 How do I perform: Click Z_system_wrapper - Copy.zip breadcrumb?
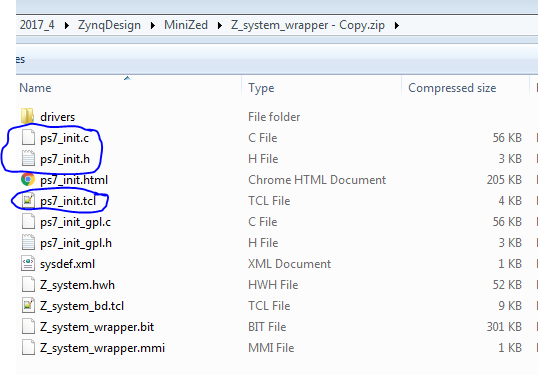(308, 25)
